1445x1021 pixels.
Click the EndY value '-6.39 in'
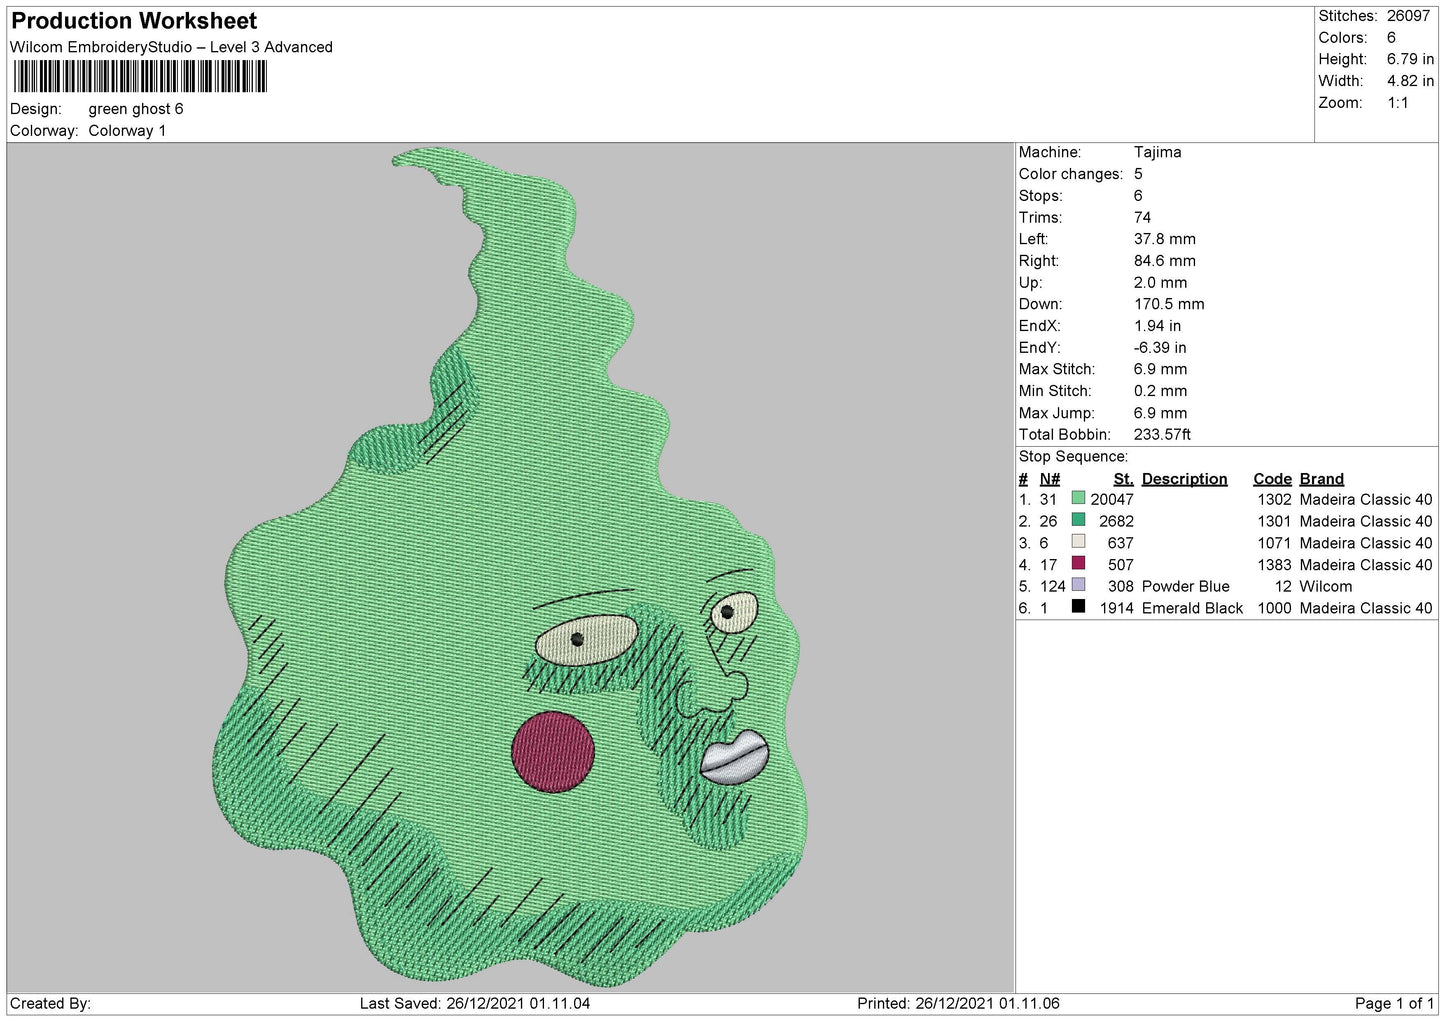1160,348
